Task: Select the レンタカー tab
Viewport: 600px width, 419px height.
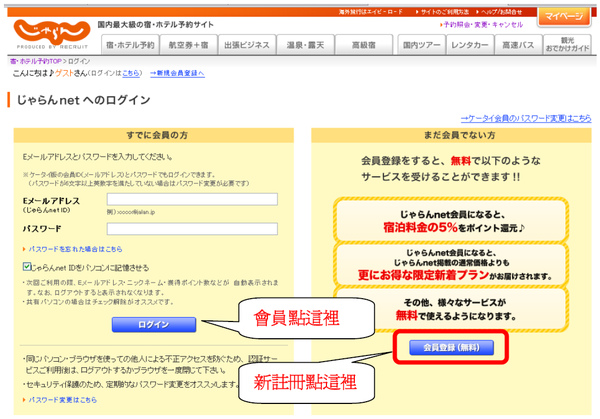Action: click(470, 45)
